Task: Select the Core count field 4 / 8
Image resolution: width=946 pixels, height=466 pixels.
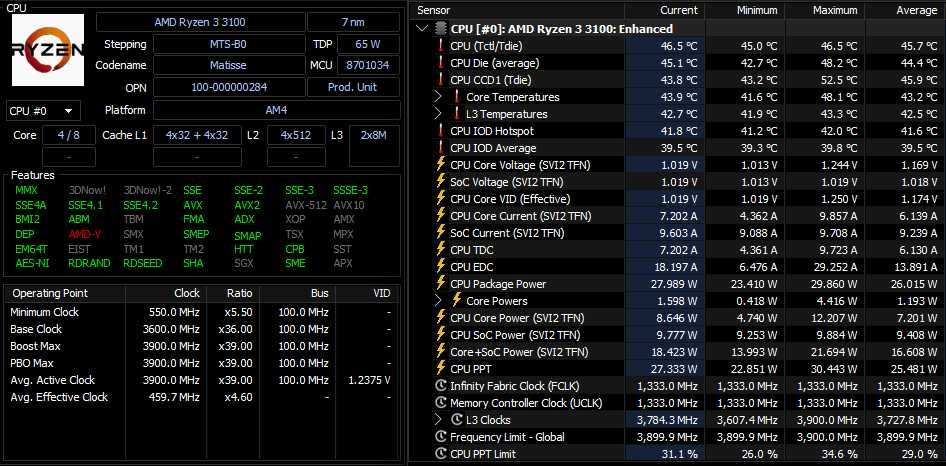Action: point(69,135)
